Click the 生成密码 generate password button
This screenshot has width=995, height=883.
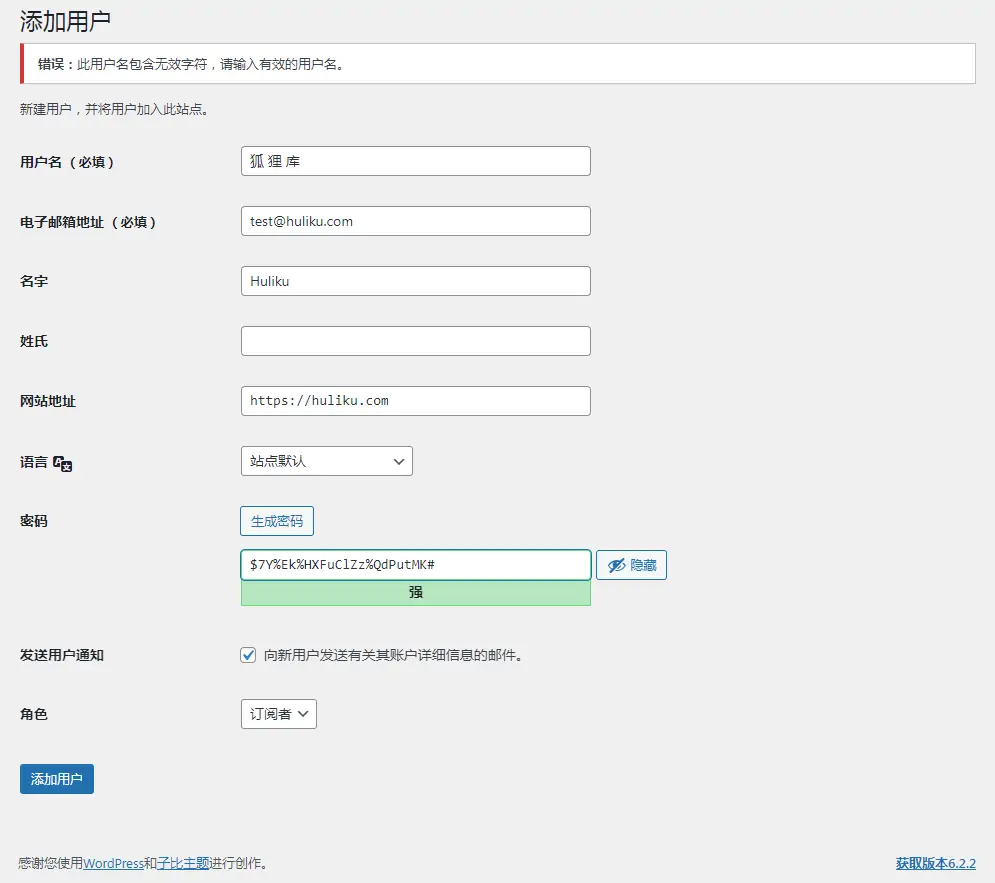[277, 521]
